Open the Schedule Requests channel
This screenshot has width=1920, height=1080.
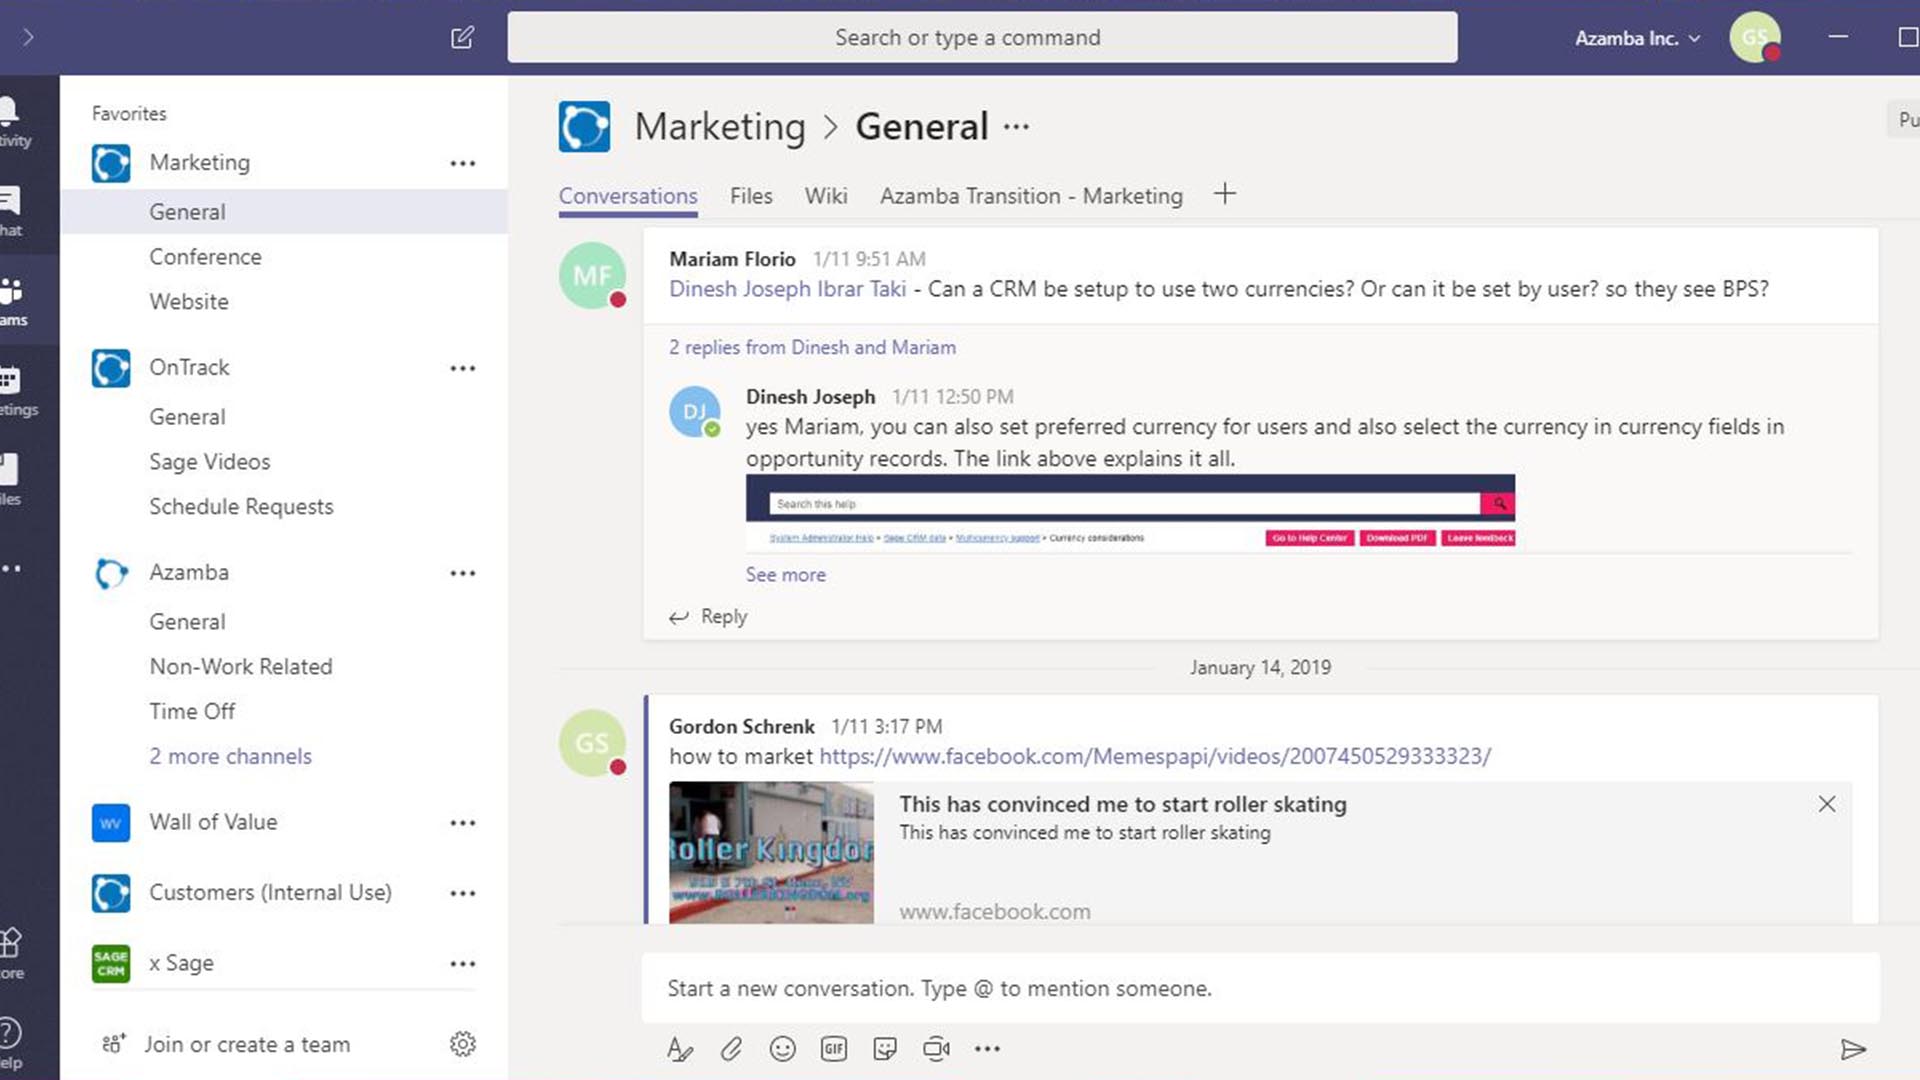pyautogui.click(x=241, y=507)
